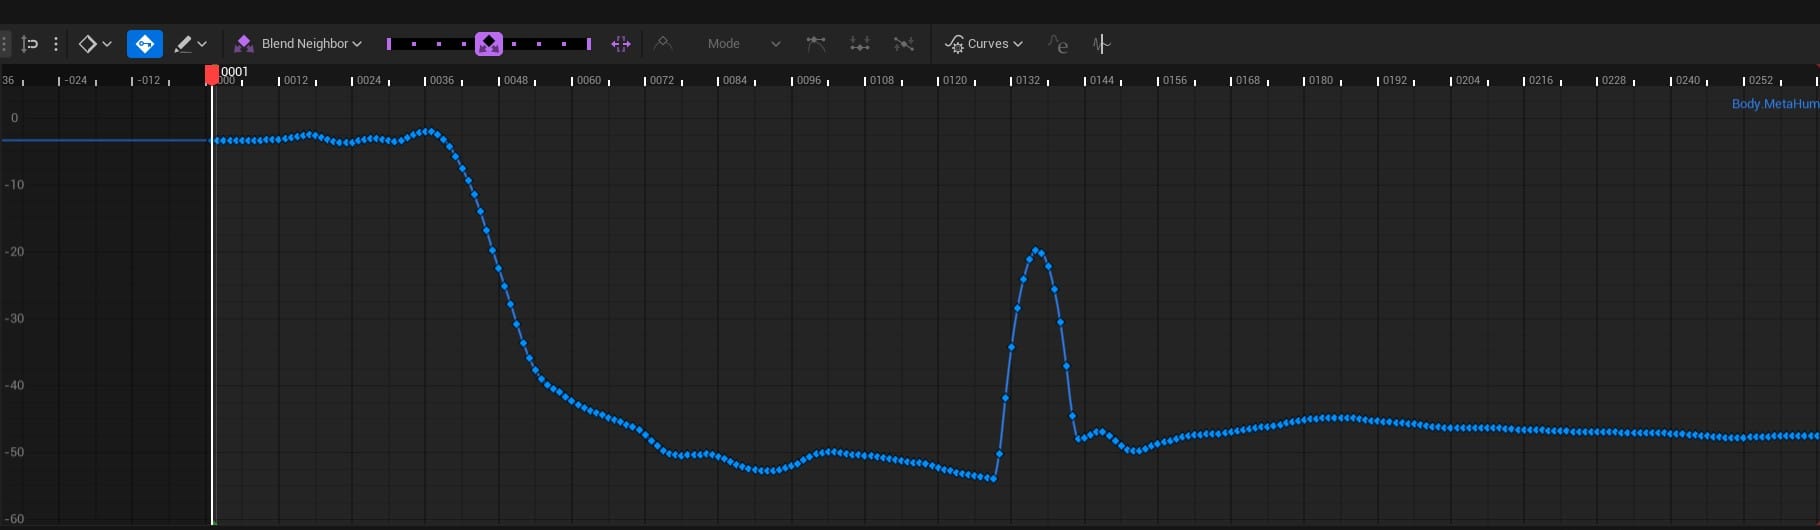
Task: Click the greyed tangent arc icon before Mode
Action: [663, 44]
